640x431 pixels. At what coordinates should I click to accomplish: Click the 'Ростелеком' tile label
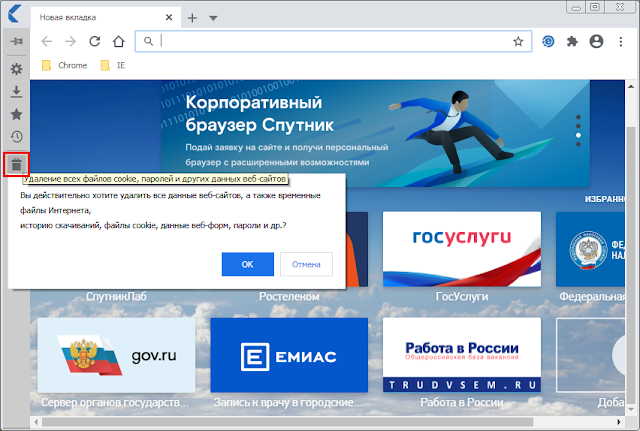(x=289, y=296)
